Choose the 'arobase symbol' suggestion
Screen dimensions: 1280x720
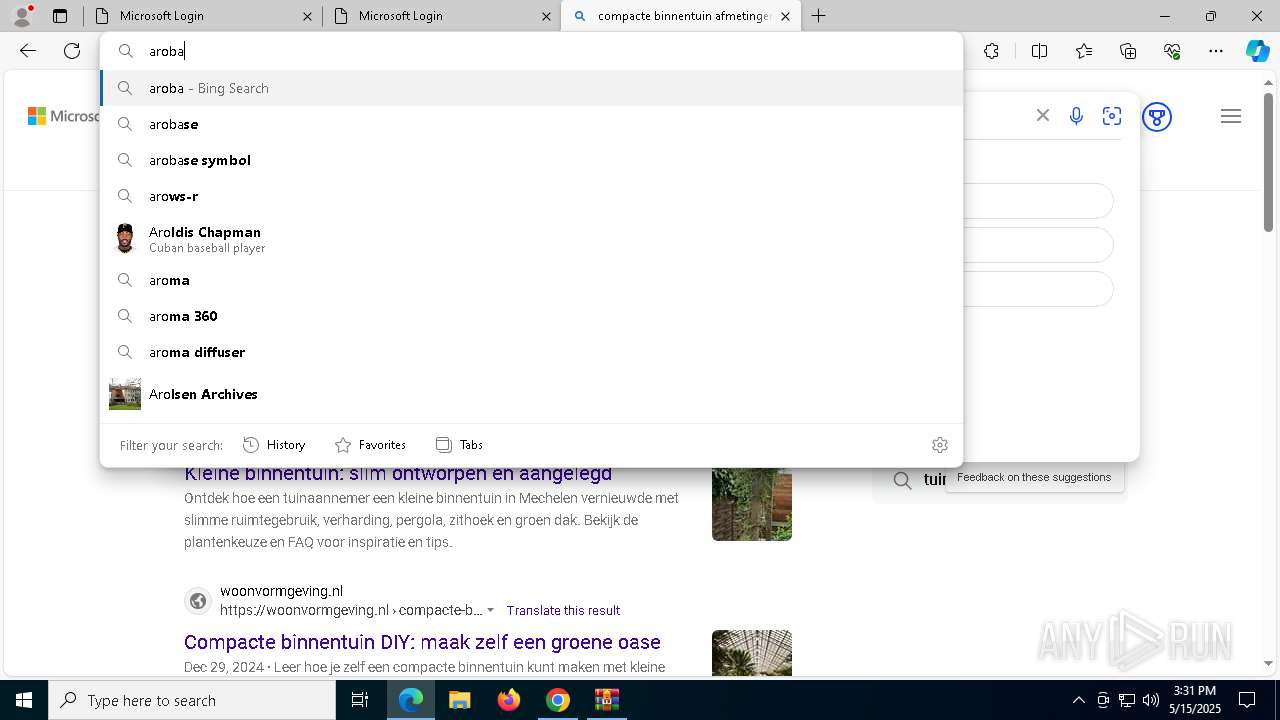(531, 160)
